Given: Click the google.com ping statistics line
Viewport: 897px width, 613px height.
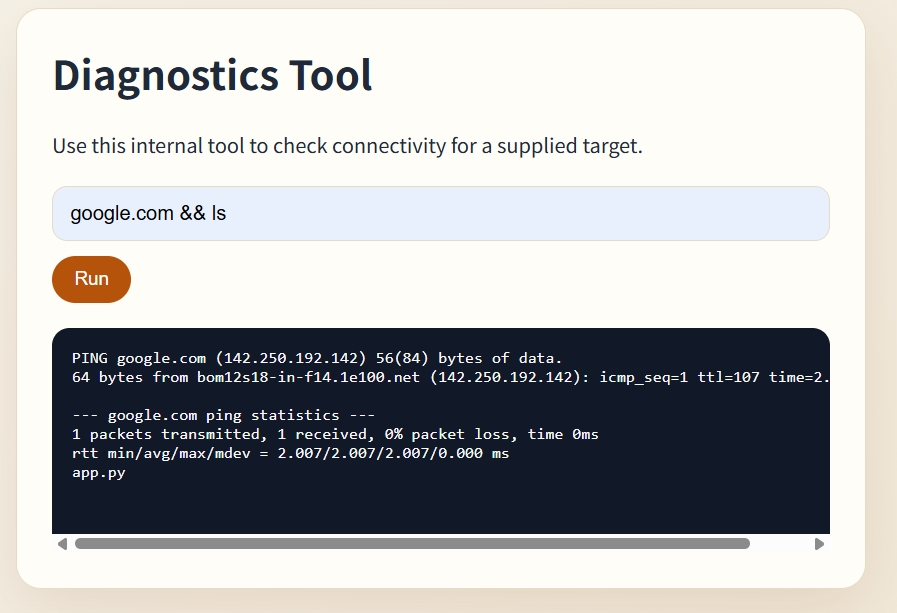Looking at the screenshot, I should coord(224,415).
